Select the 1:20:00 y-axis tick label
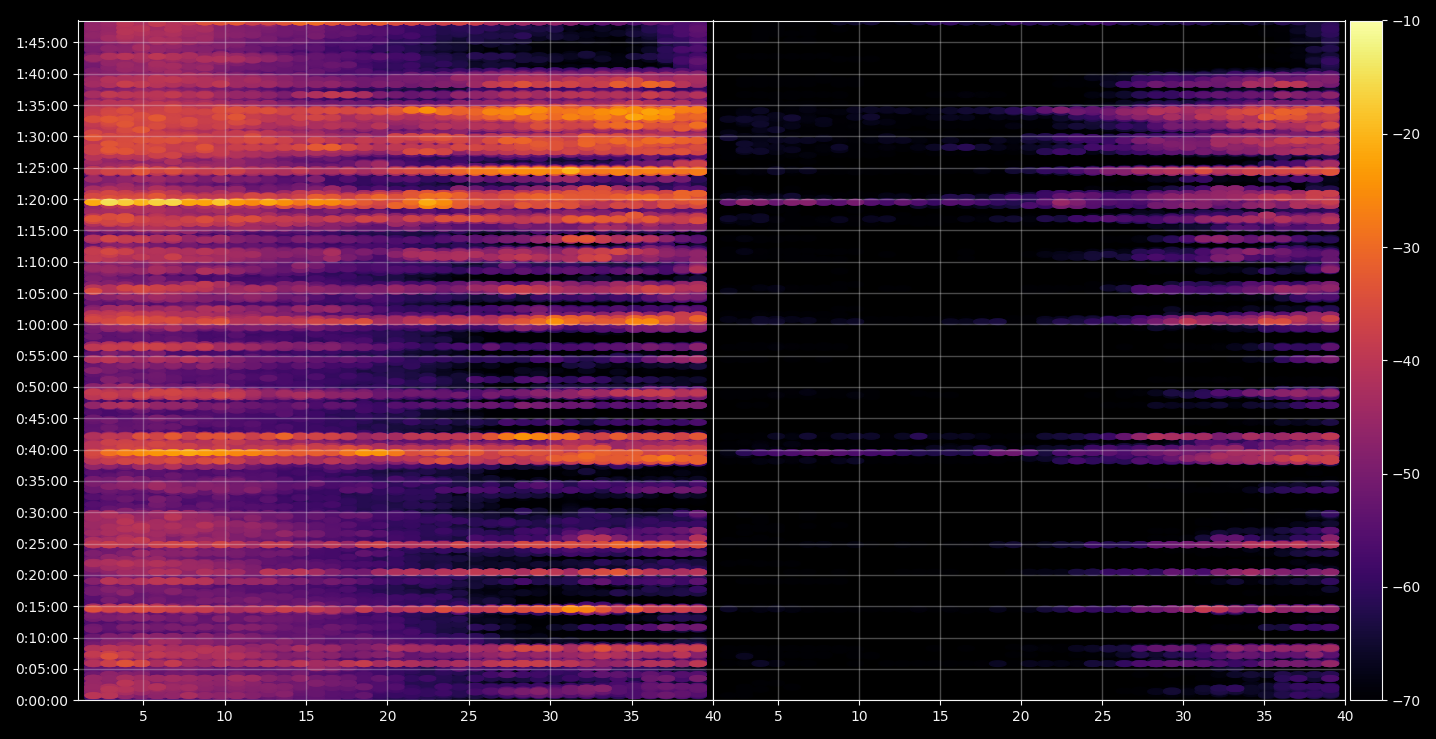 [43, 199]
